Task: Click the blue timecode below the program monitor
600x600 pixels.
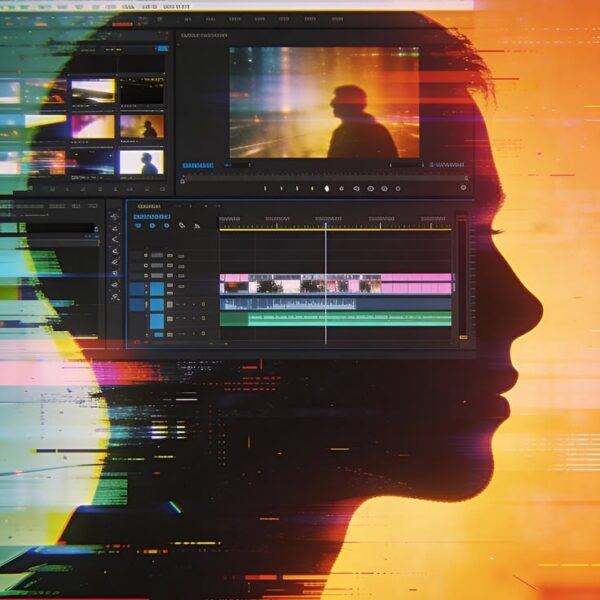Action: (x=198, y=165)
